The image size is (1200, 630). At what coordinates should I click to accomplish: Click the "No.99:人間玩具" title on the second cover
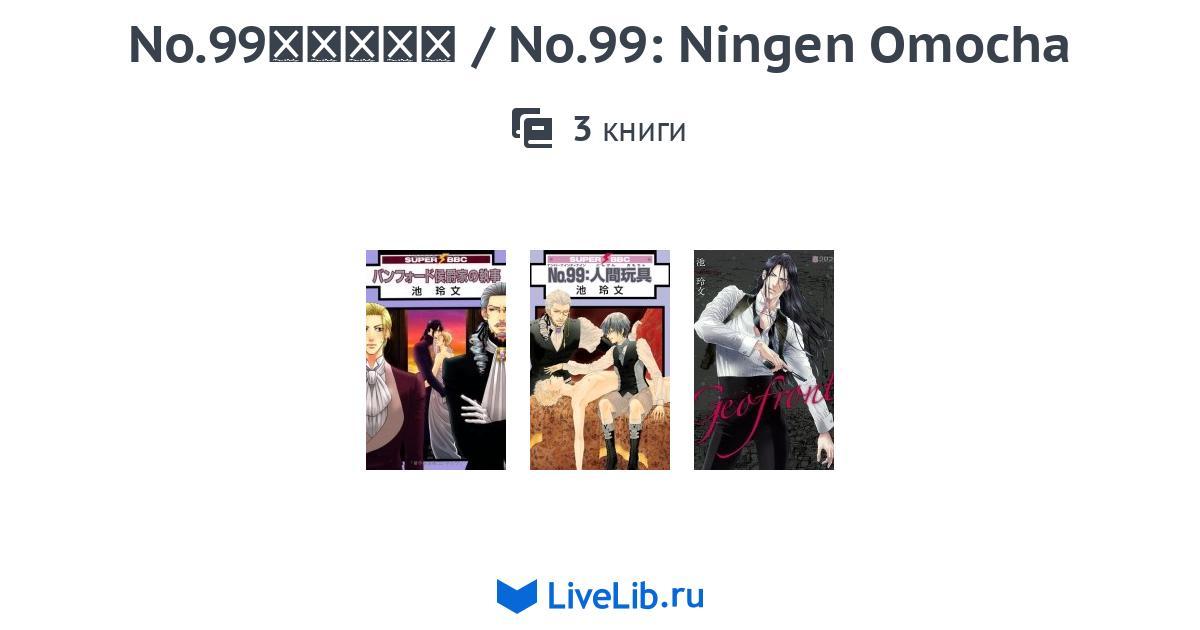coord(600,274)
